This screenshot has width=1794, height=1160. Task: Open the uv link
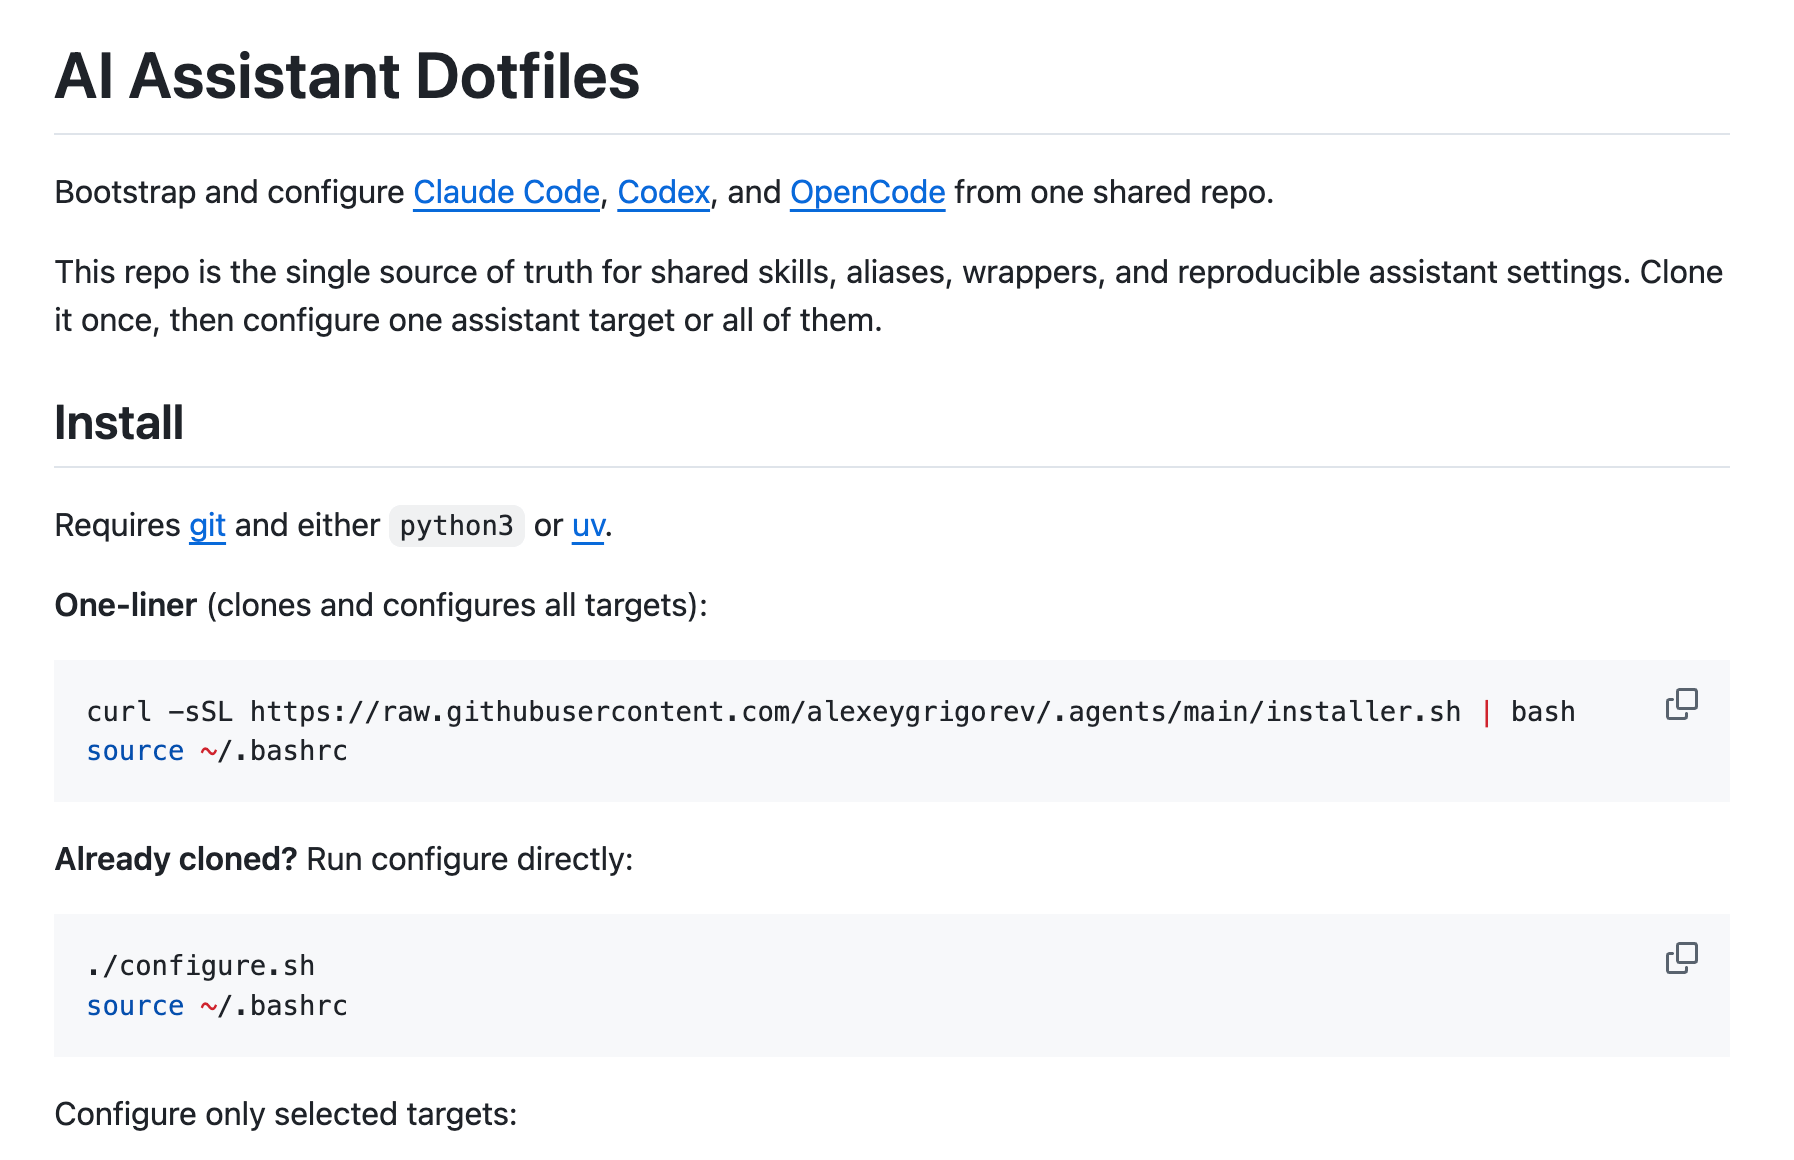(x=588, y=525)
